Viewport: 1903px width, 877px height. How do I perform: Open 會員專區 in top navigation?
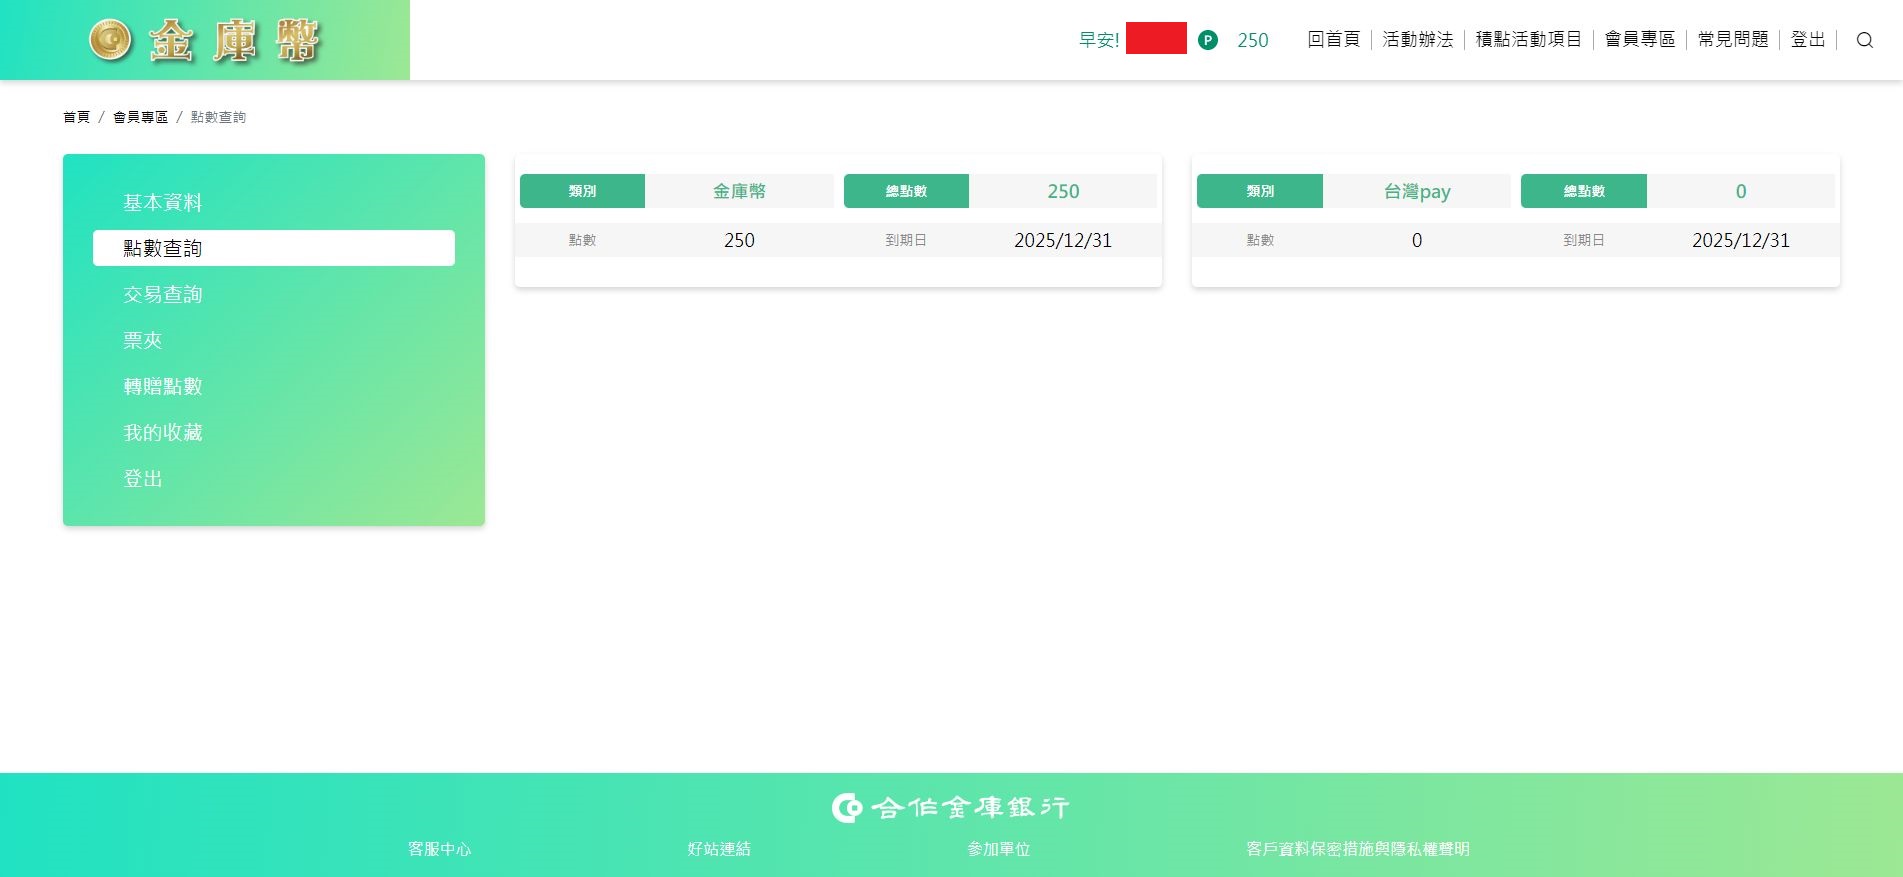pos(1639,39)
